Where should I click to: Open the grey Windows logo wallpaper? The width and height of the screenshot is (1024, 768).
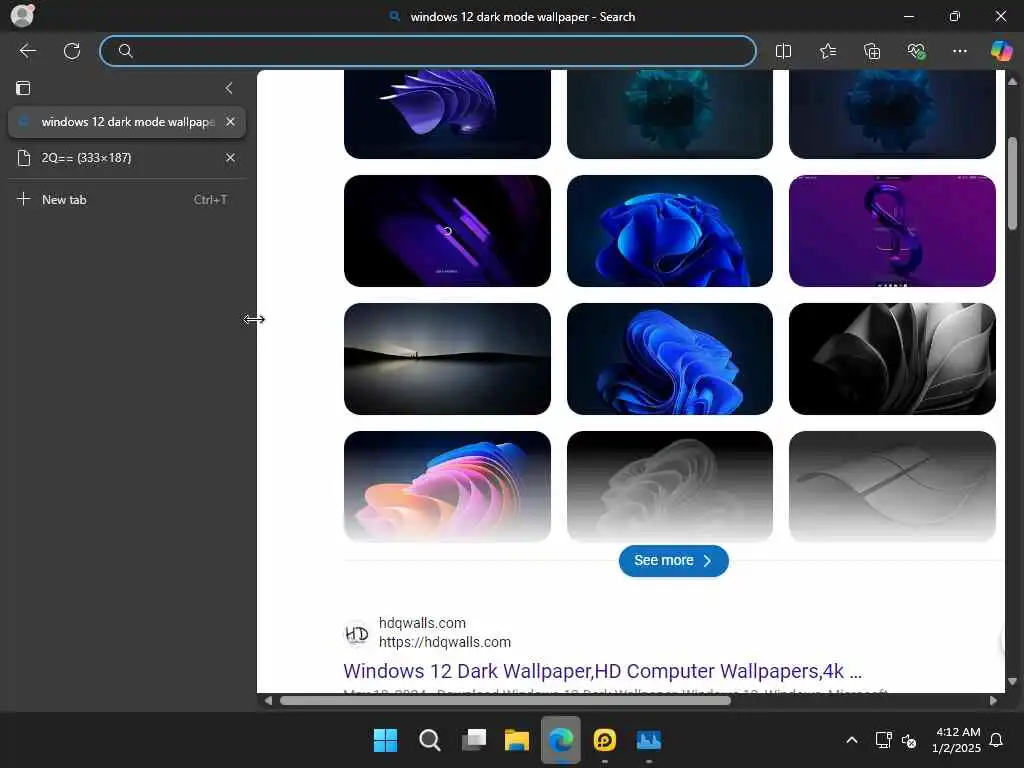pyautogui.click(x=892, y=487)
